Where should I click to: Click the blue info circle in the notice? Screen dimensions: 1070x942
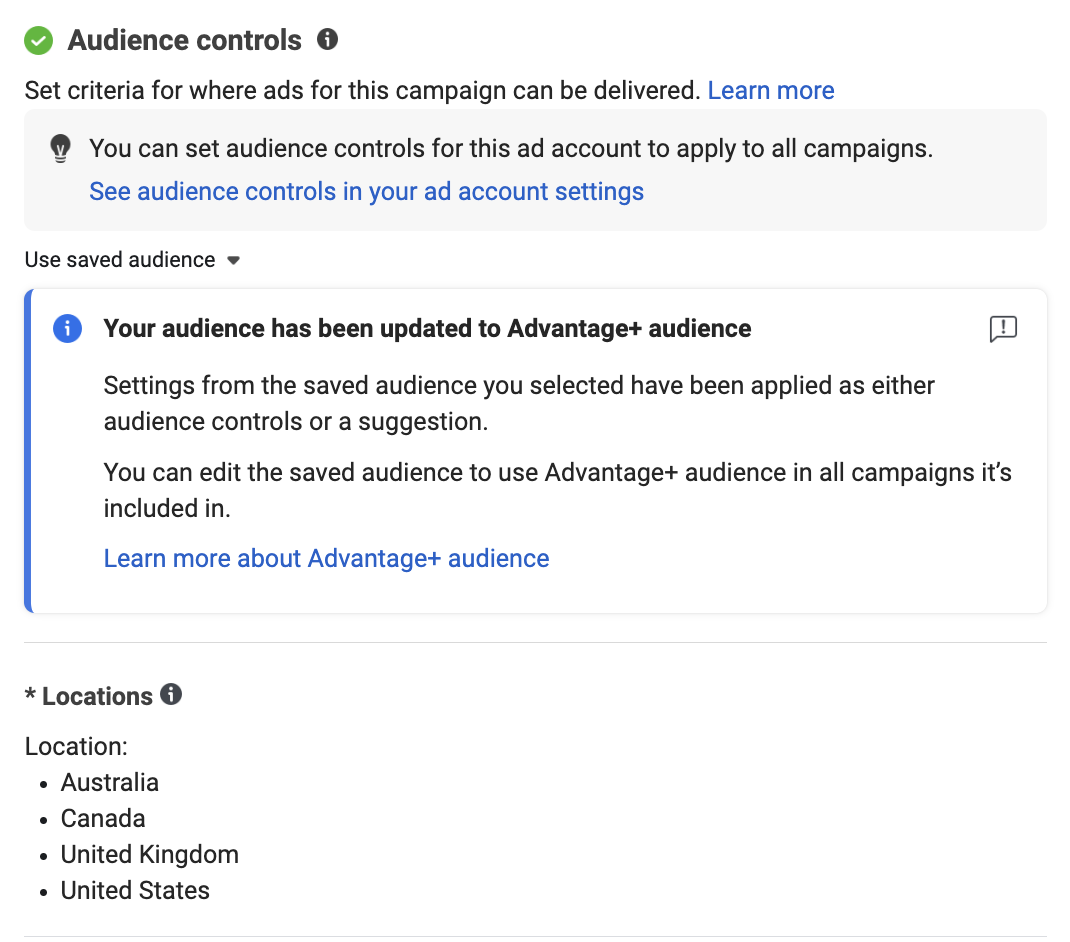68,328
